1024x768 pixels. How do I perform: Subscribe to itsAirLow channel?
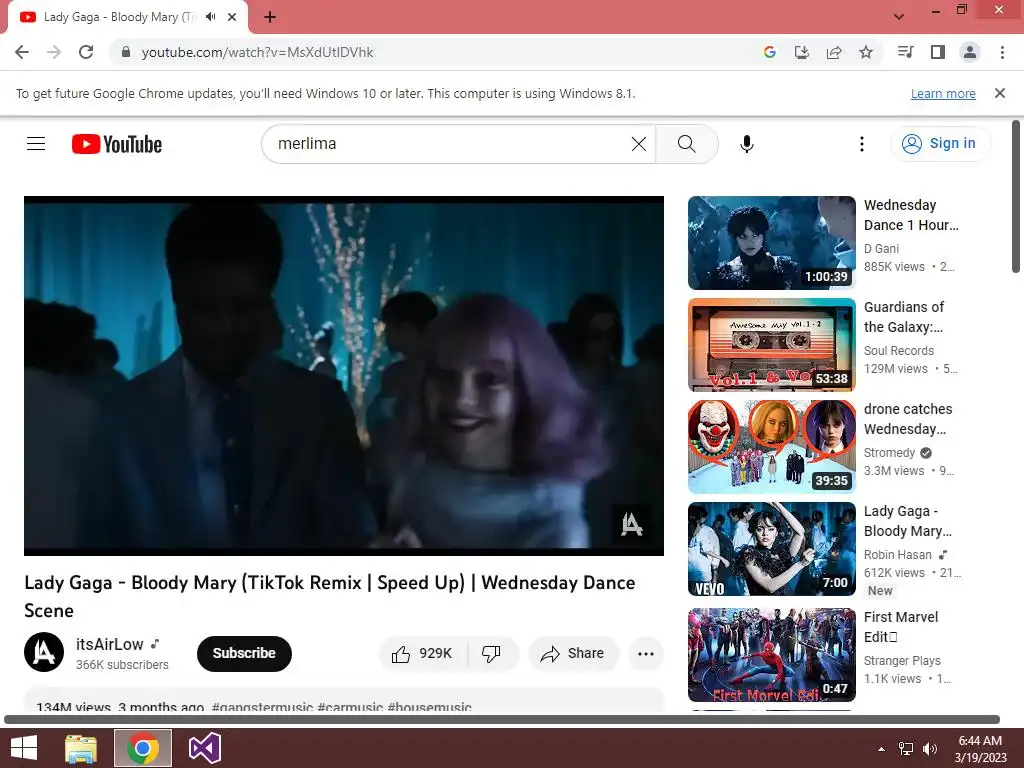point(244,653)
